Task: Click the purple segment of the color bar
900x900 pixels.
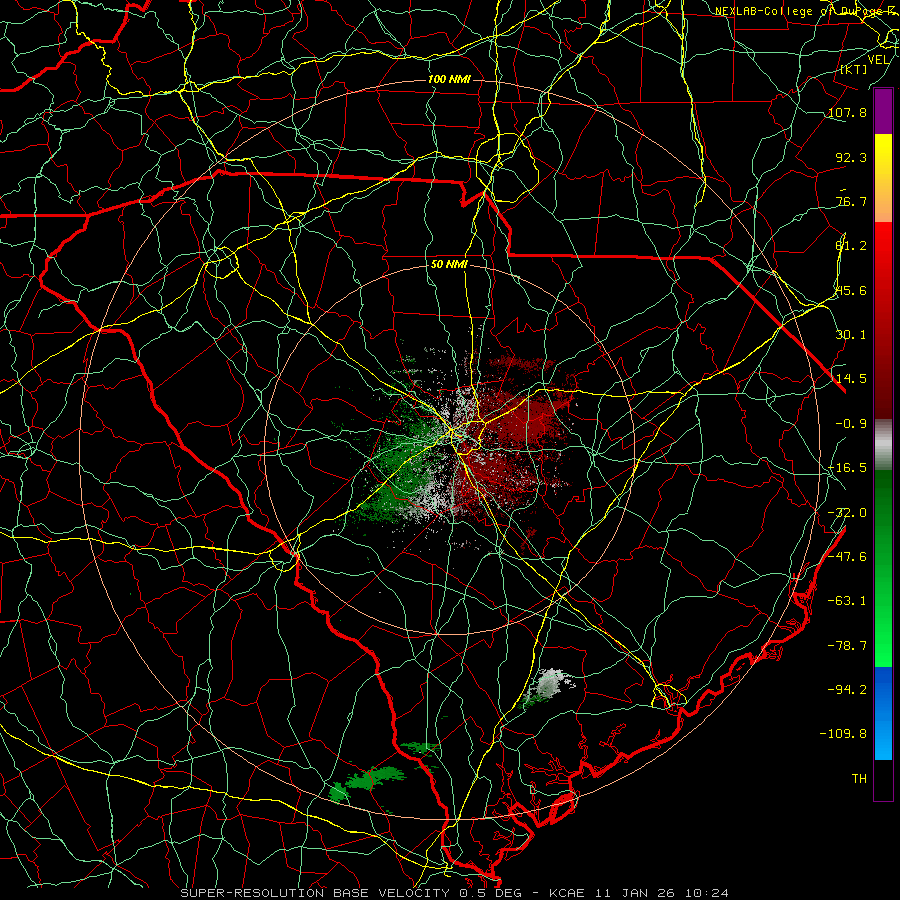Action: 883,111
